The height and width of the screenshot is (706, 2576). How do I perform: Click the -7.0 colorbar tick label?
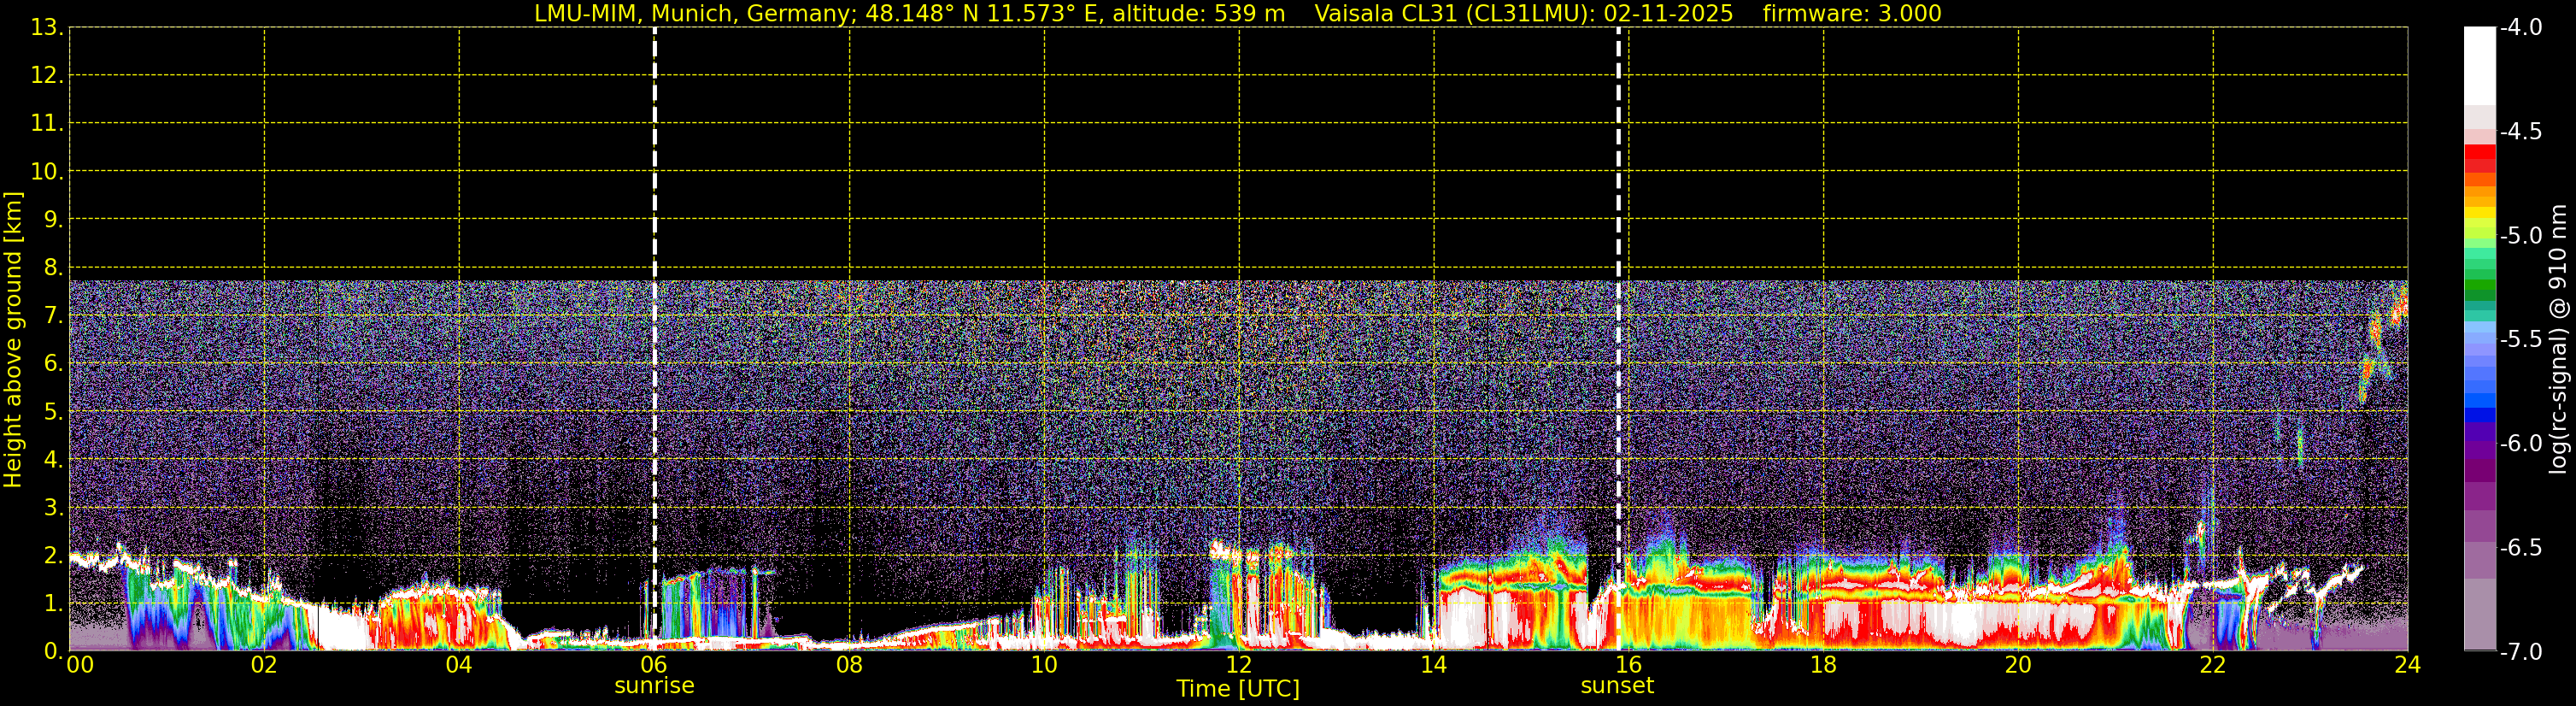pyautogui.click(x=2520, y=652)
